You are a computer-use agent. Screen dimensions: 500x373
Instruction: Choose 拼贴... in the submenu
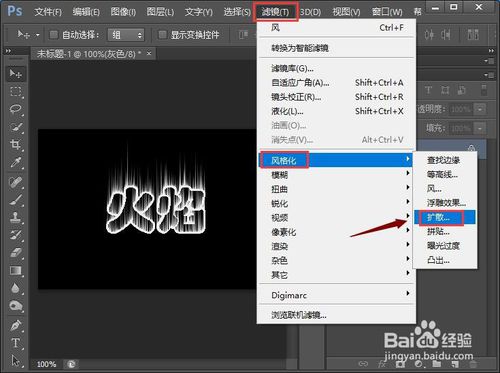click(445, 231)
